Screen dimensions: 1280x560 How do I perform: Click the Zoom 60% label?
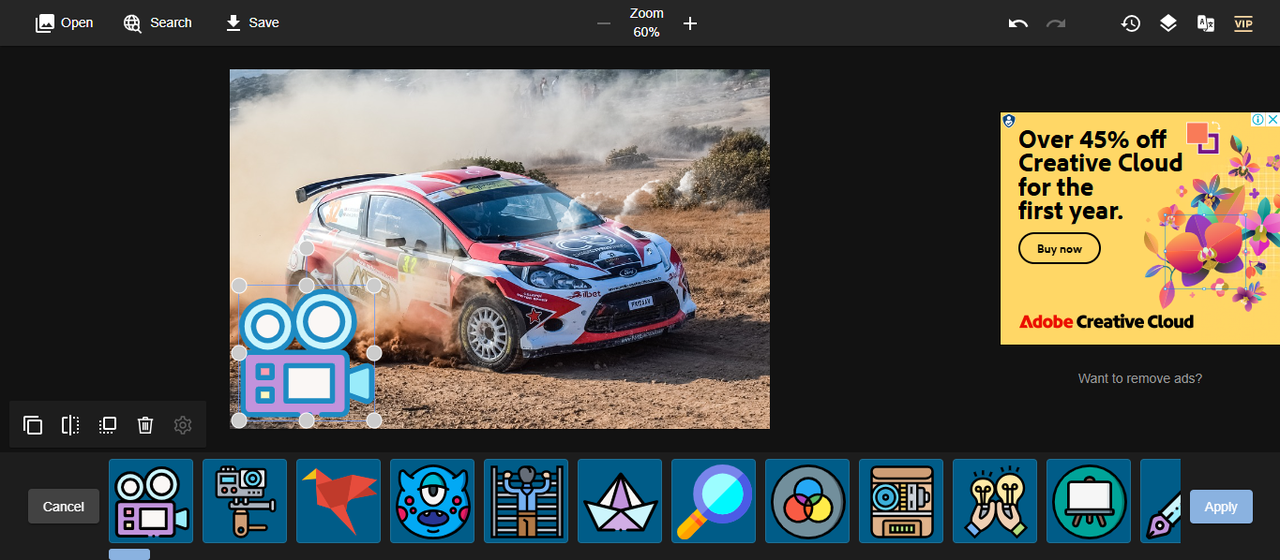(646, 23)
